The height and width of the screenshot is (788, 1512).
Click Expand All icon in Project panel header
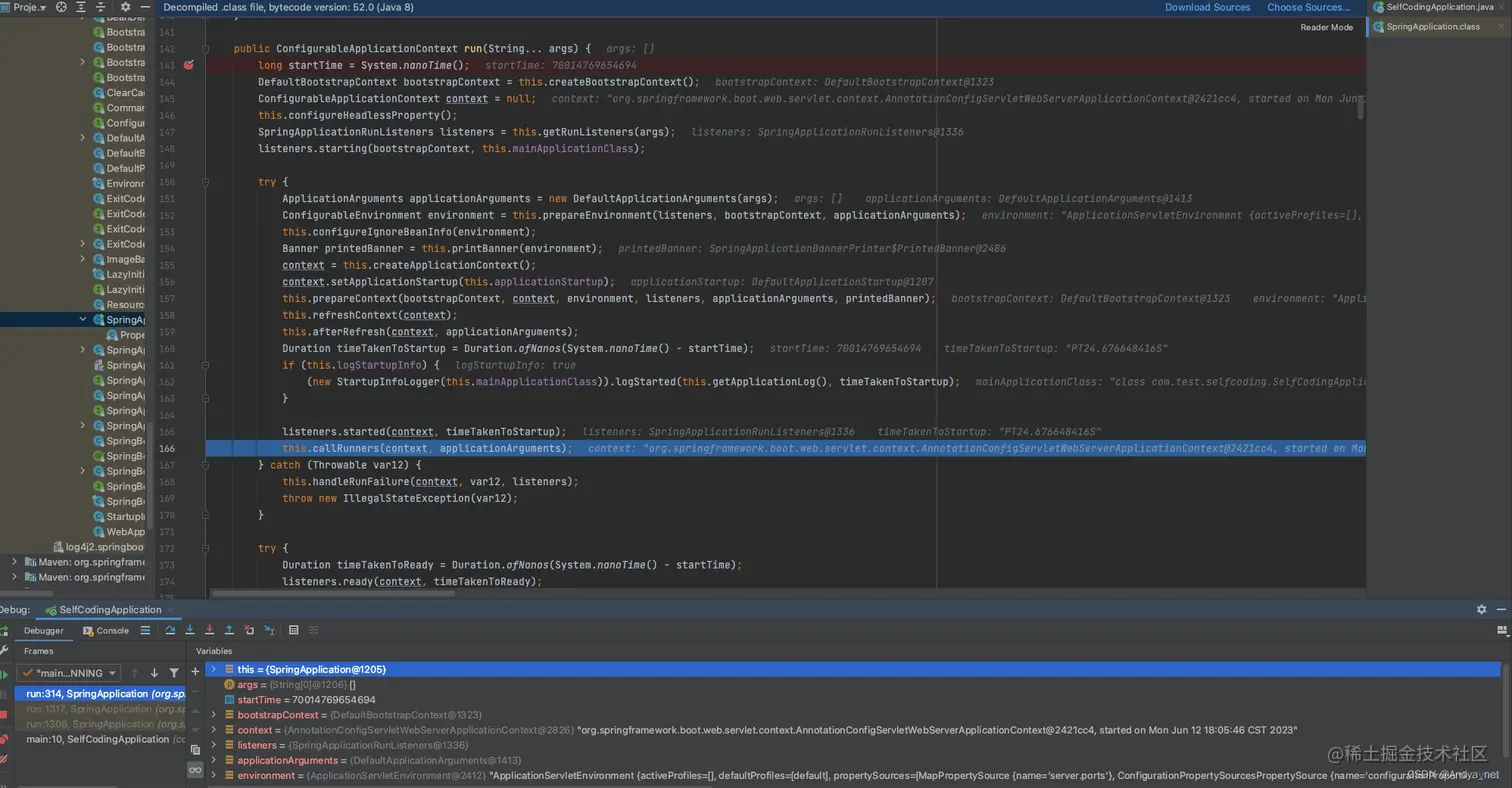point(81,7)
